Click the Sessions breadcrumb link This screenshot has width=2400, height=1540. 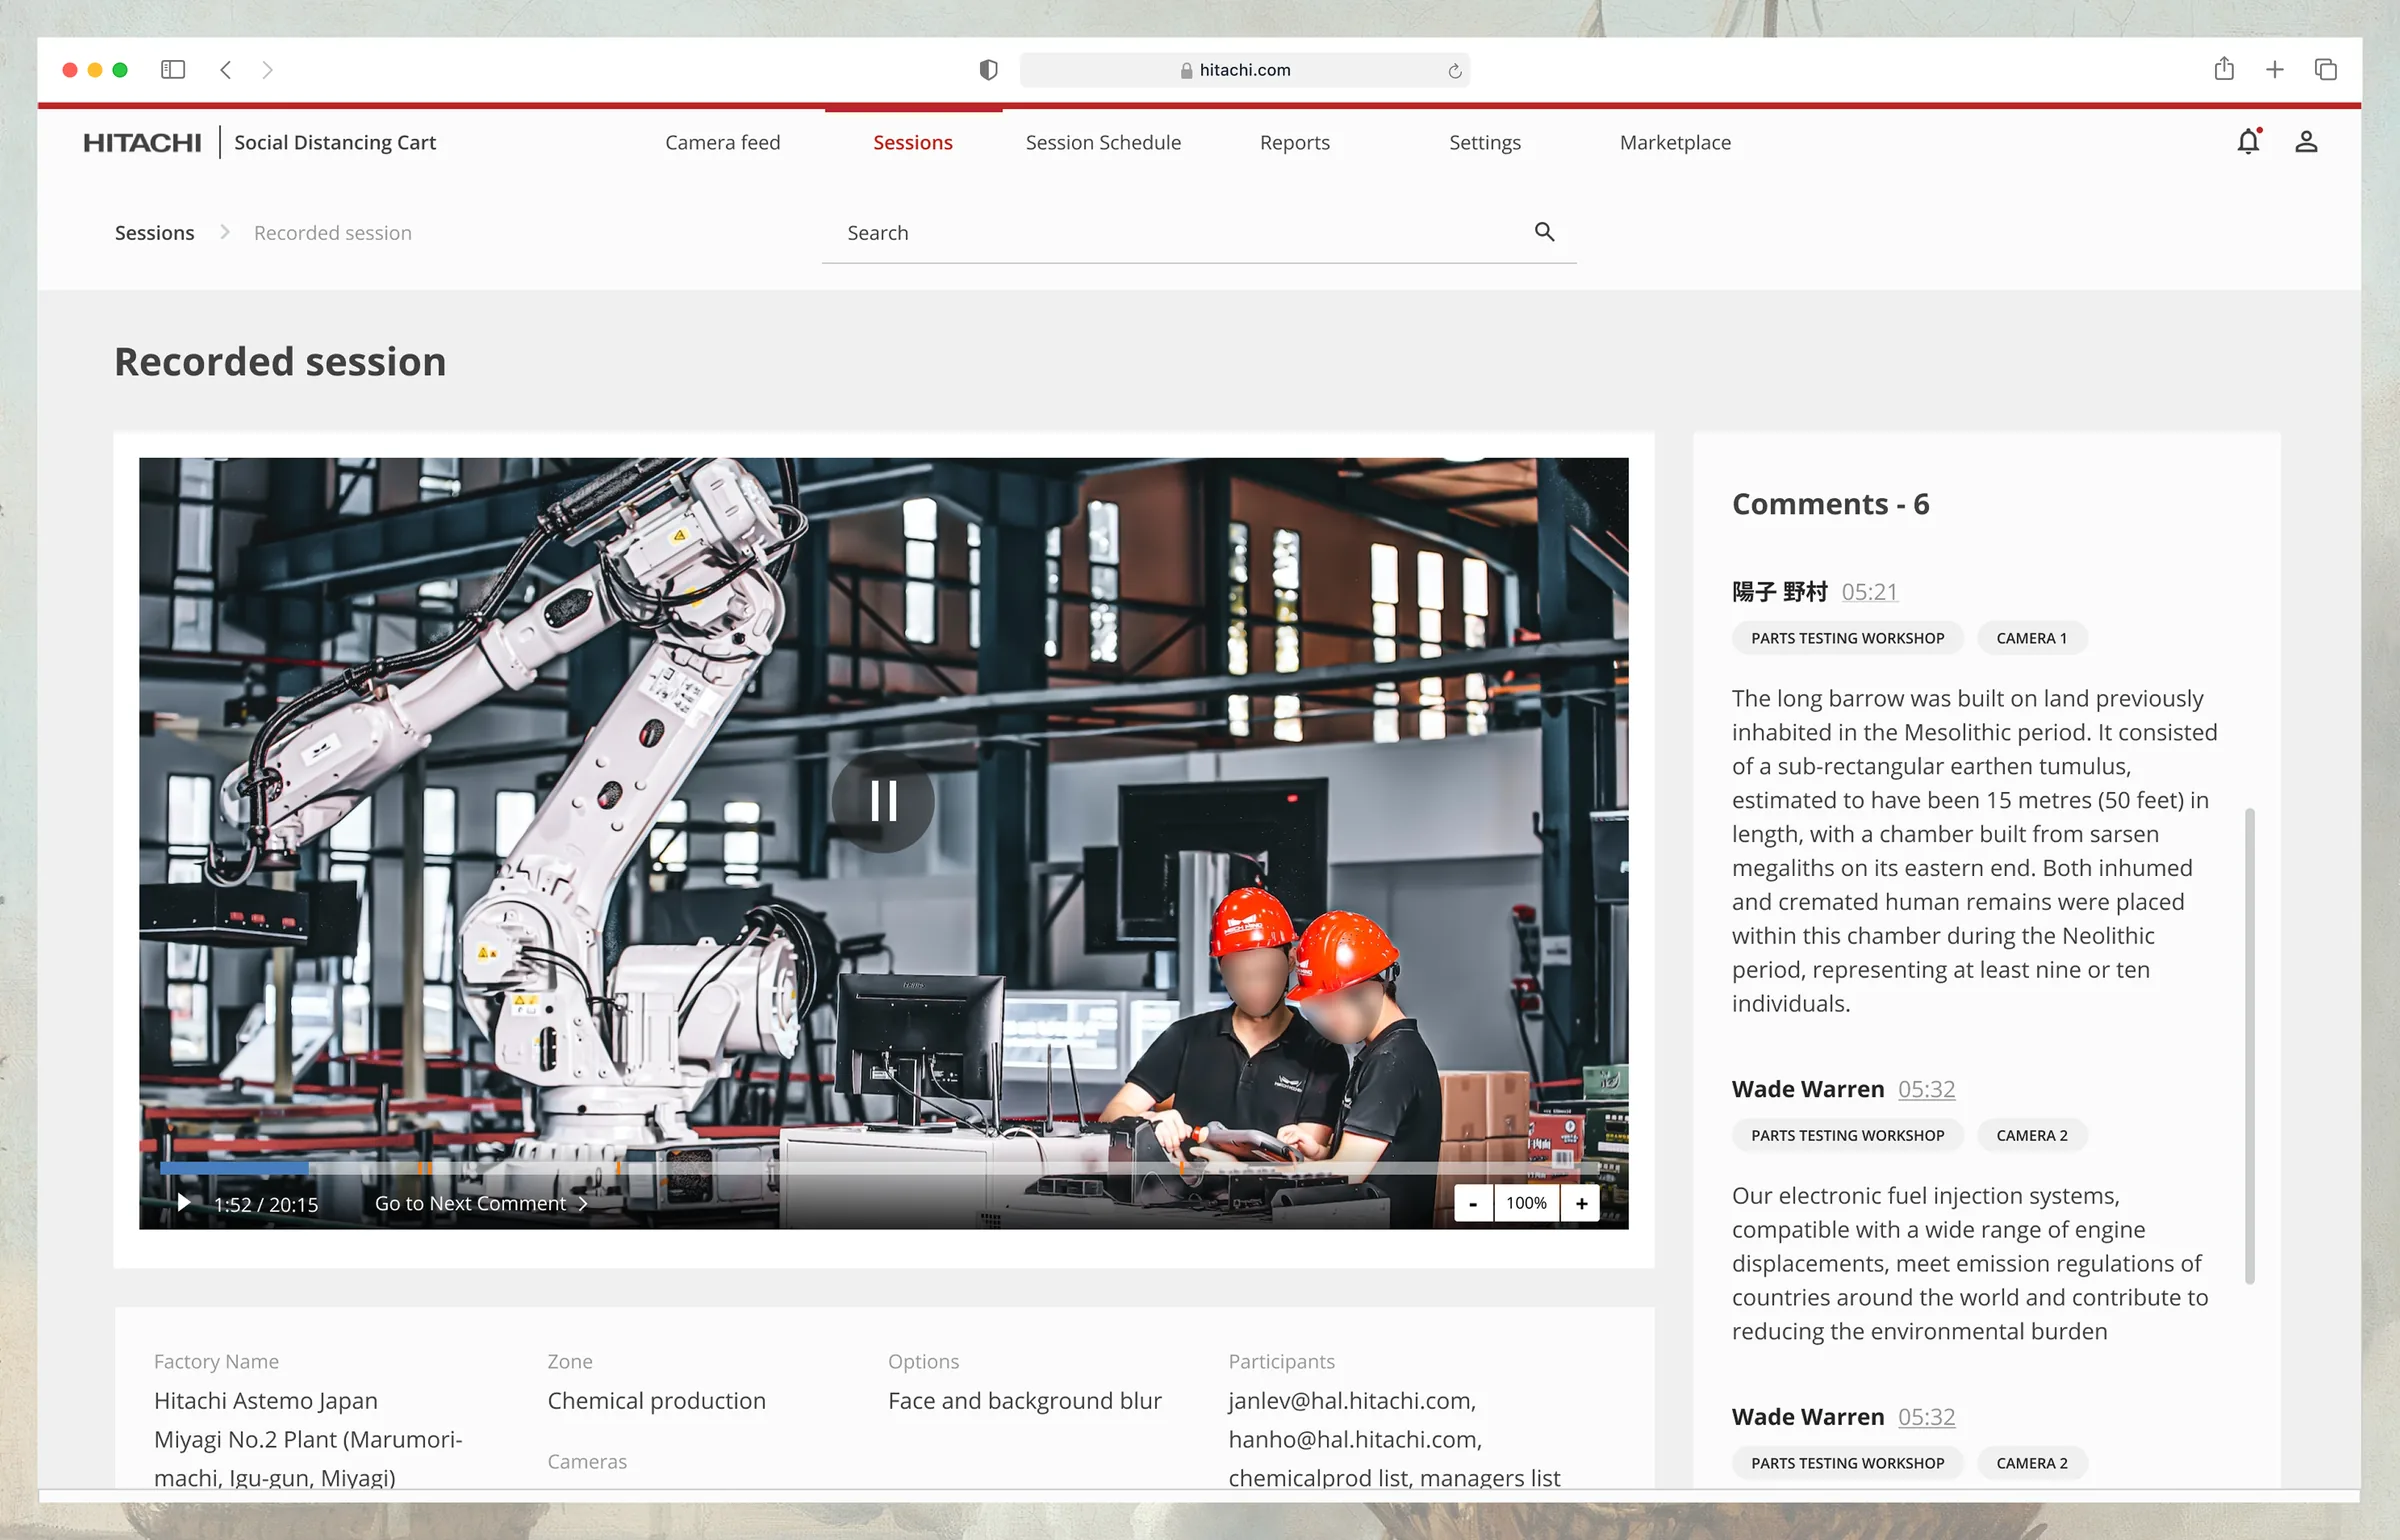pyautogui.click(x=155, y=233)
